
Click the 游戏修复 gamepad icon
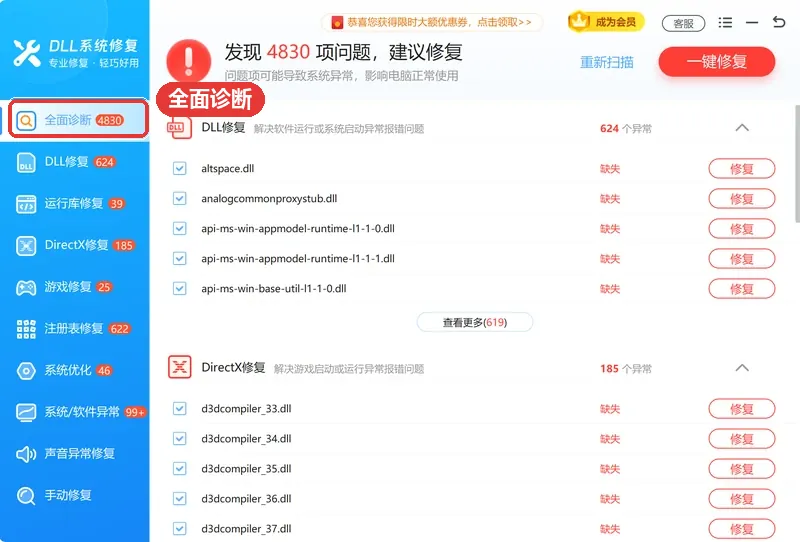coord(26,287)
